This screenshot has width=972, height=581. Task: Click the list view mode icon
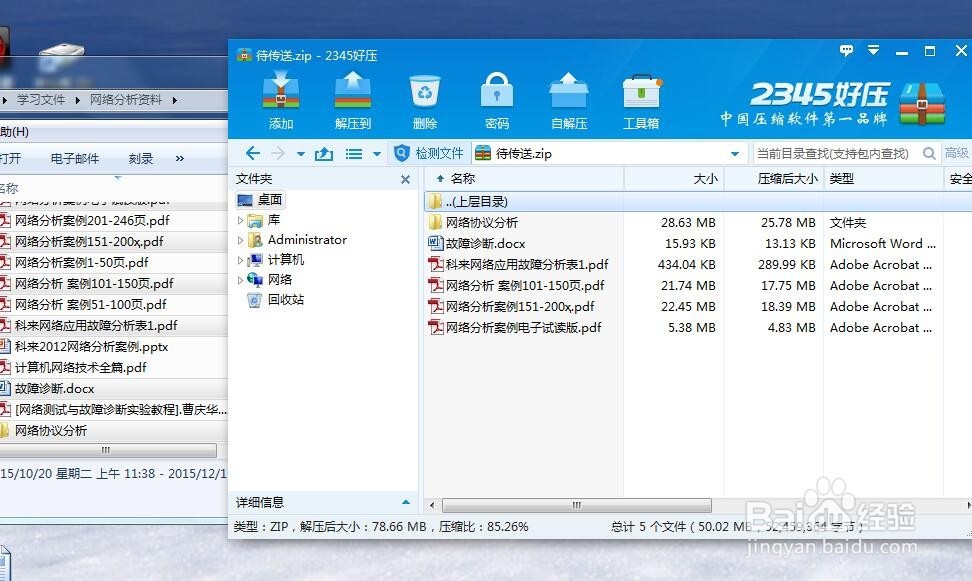coord(354,154)
